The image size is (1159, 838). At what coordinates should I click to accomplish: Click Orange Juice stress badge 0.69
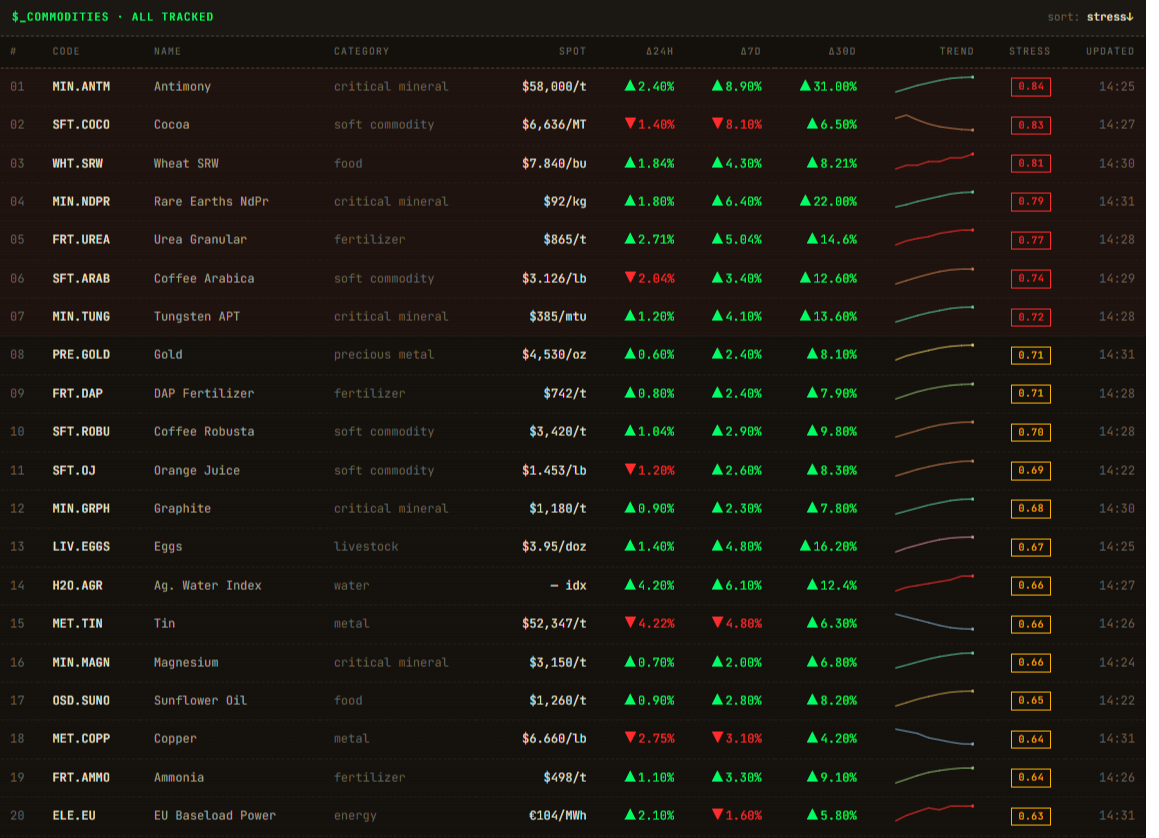(x=1030, y=470)
